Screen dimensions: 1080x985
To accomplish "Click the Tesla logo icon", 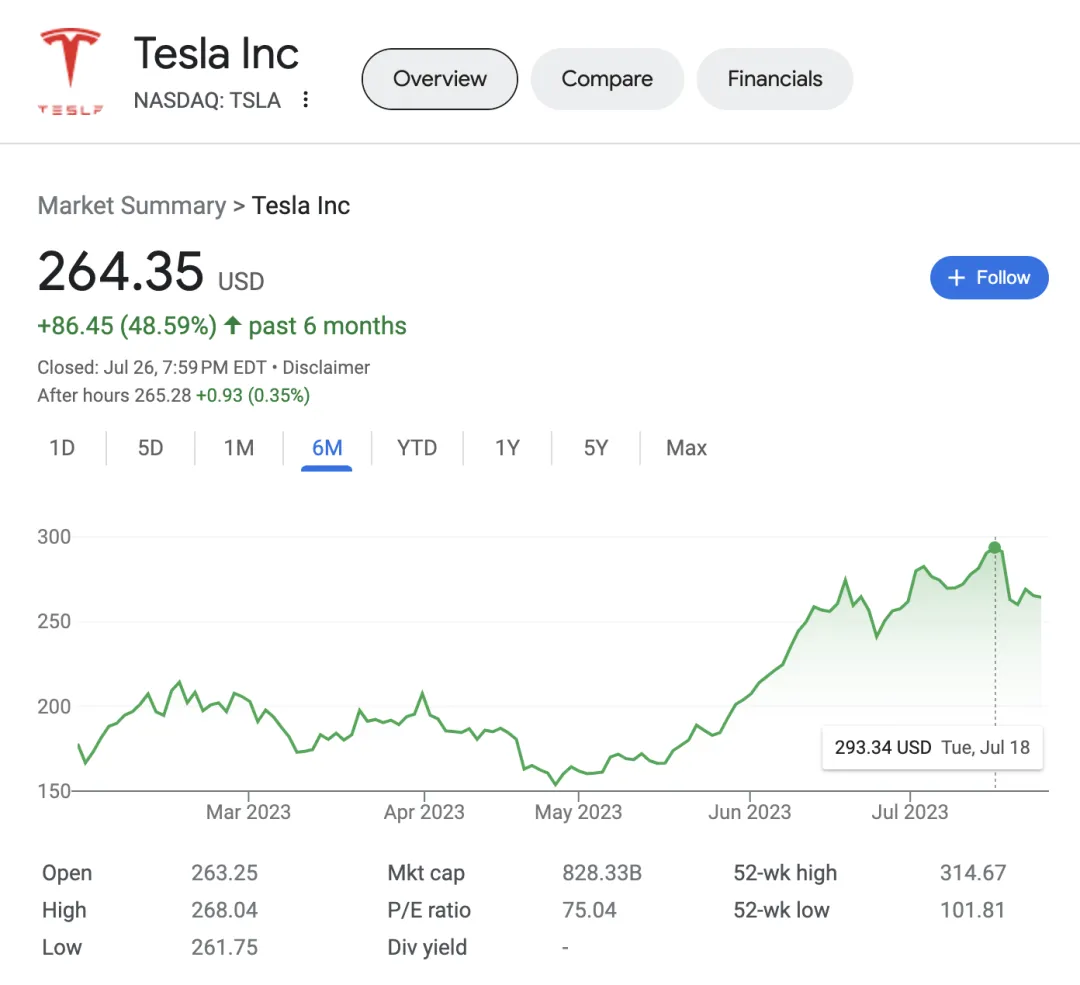I will tap(70, 70).
